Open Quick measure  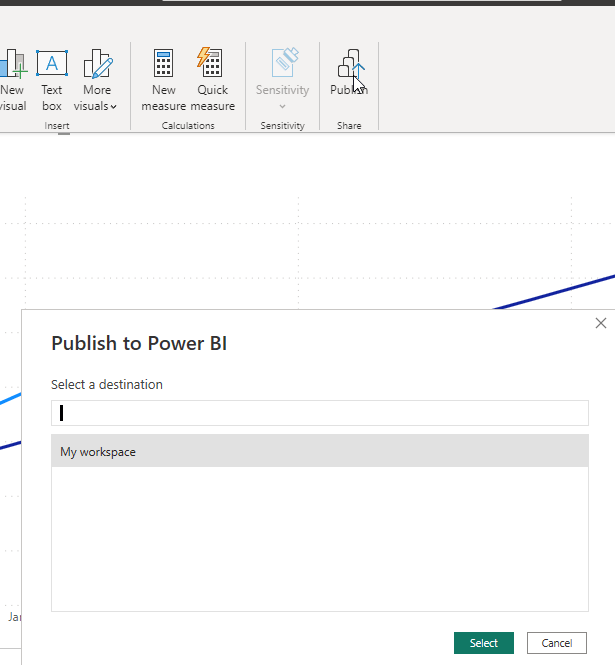click(212, 80)
